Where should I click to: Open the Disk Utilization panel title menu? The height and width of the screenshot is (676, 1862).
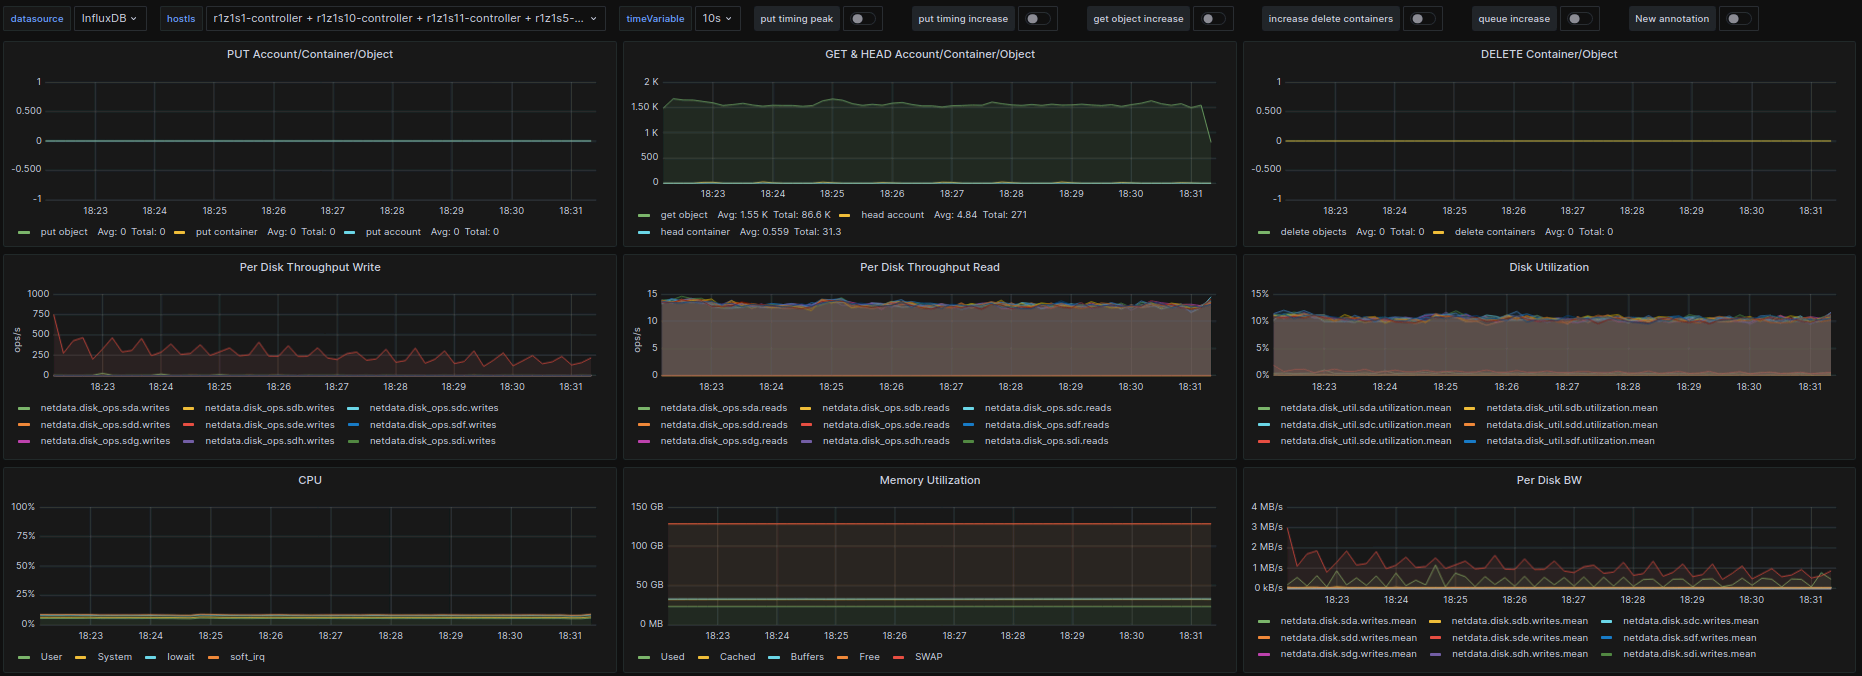[1548, 268]
